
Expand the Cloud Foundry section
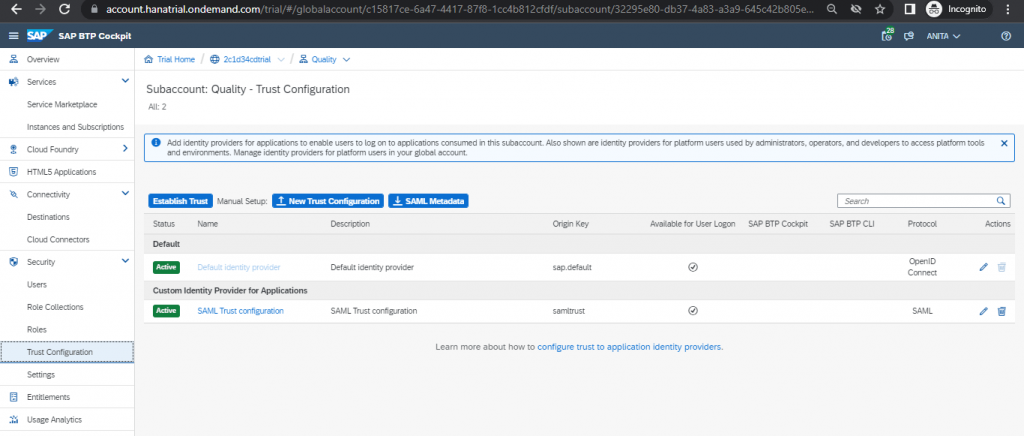click(125, 149)
